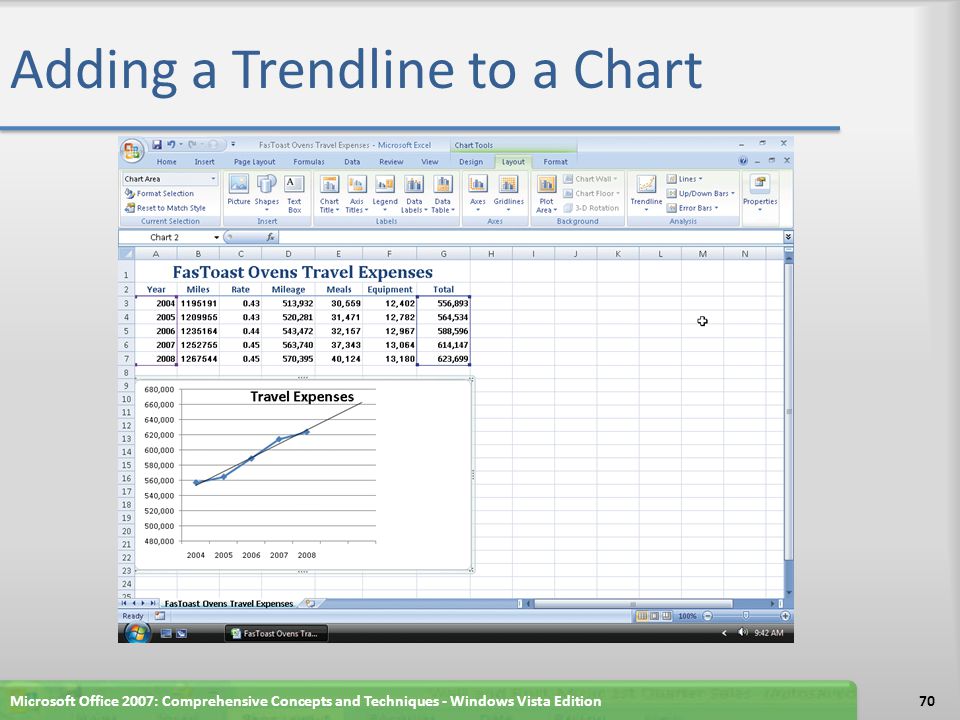This screenshot has width=960, height=720.
Task: Open Legend placement options
Action: pos(385,192)
